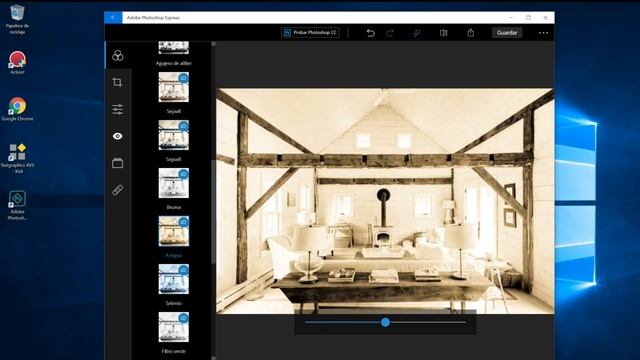Click Probar Photoshop CC button
The width and height of the screenshot is (640, 360).
[x=311, y=33]
